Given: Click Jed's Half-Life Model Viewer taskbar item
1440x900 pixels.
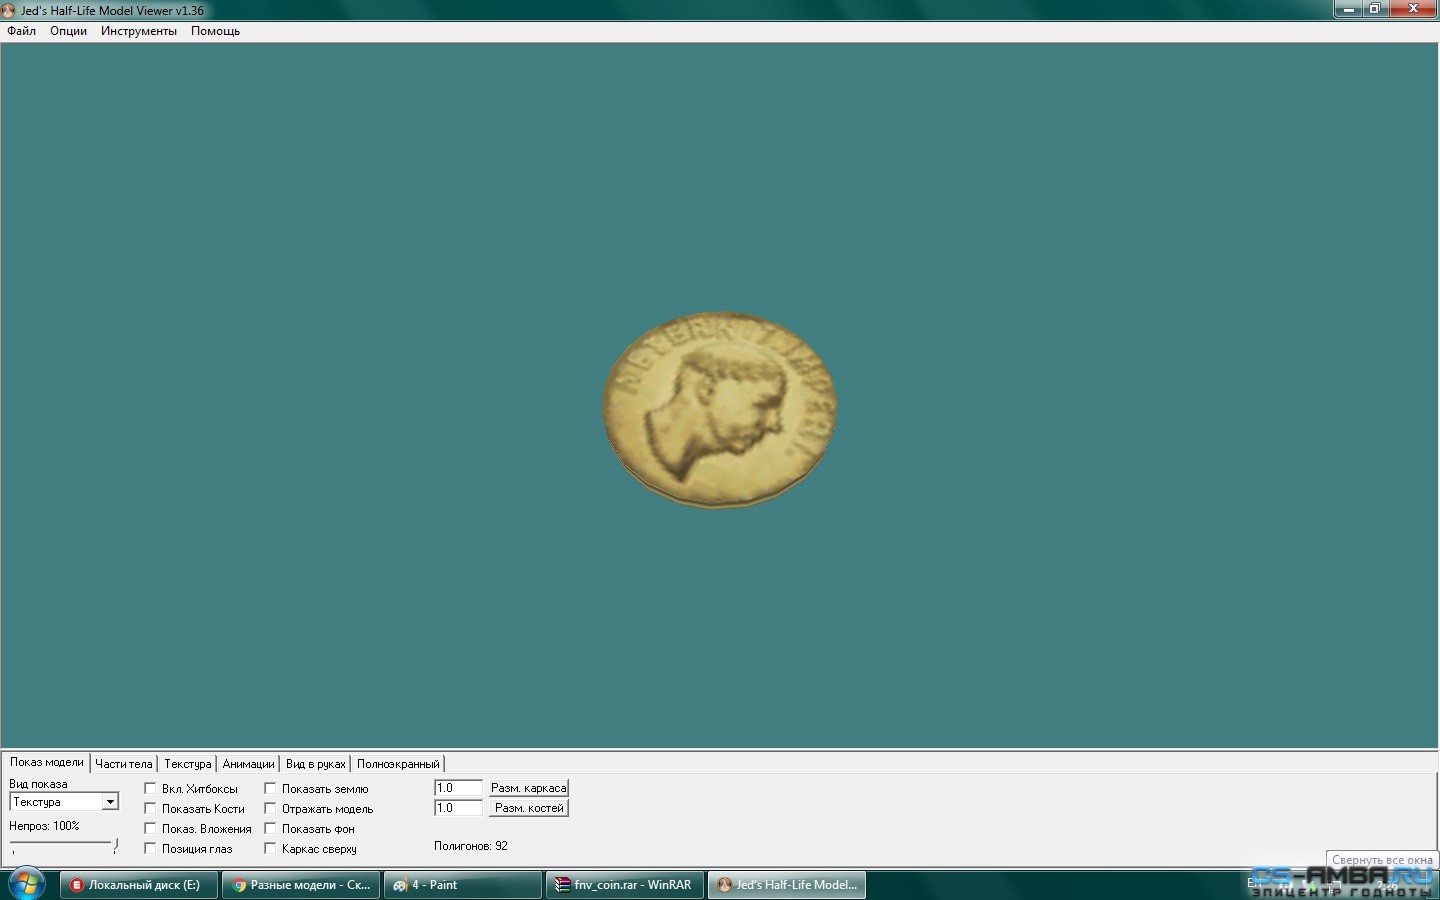Looking at the screenshot, I should tap(786, 885).
